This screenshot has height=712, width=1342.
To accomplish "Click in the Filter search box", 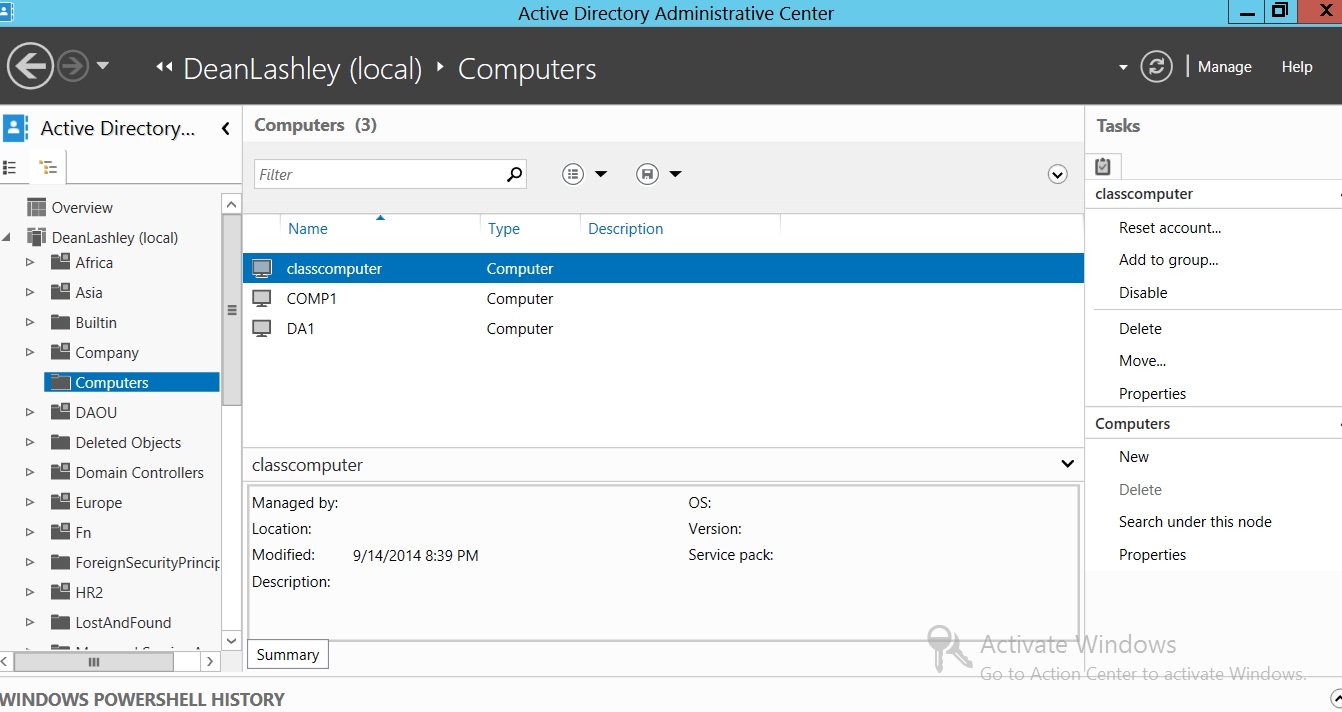I will point(379,174).
